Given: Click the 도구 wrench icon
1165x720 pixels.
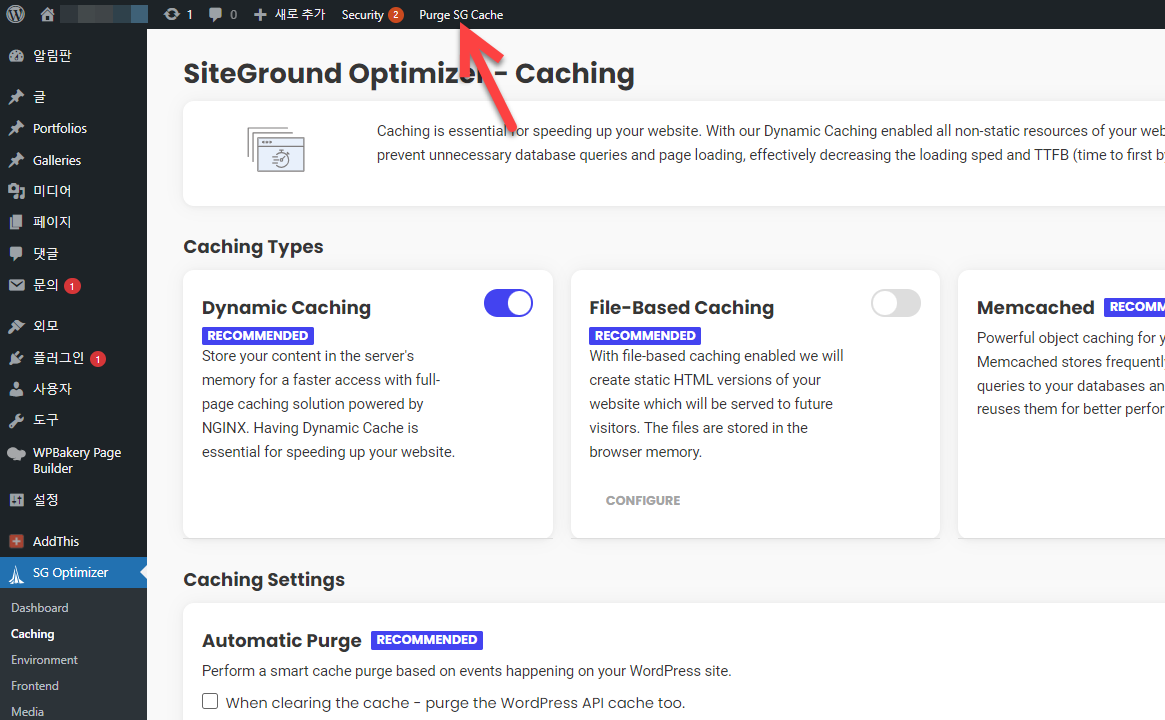Looking at the screenshot, I should point(16,420).
